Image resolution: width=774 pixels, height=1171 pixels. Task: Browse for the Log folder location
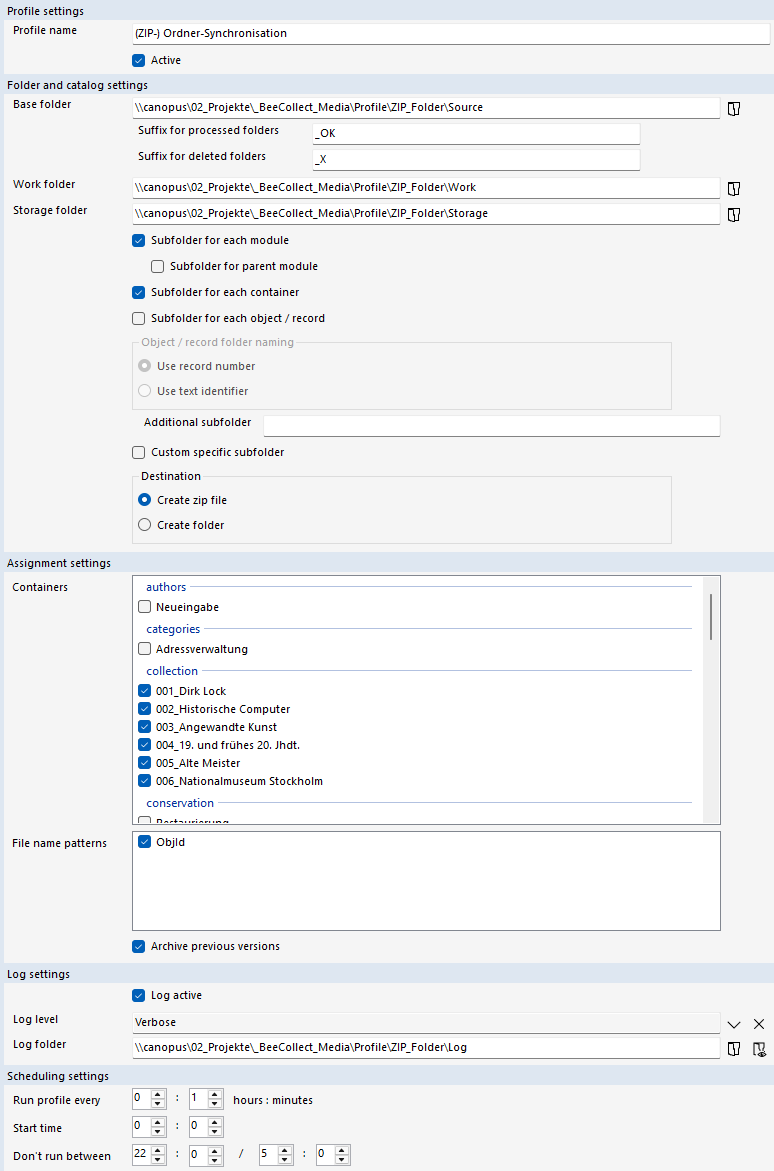pos(733,1048)
